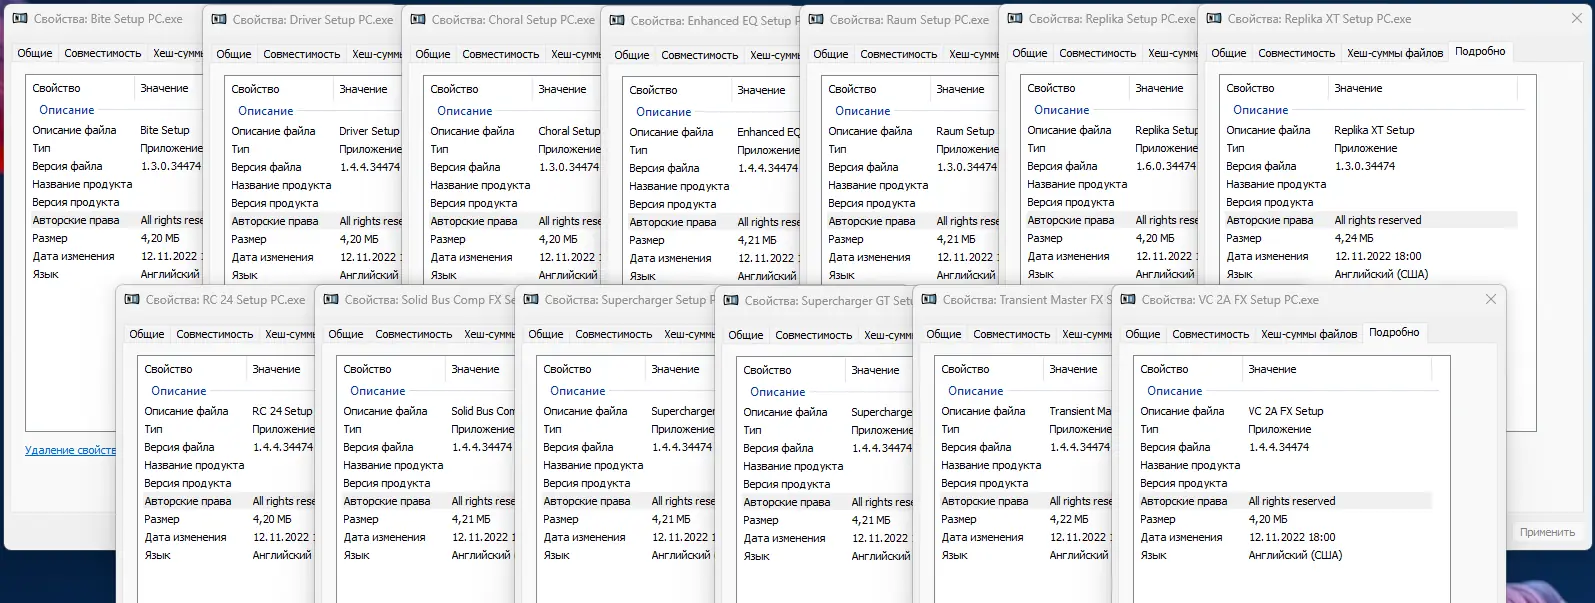Open Совместимость tab in Transient Master window
This screenshot has height=603, width=1595.
tap(1012, 334)
